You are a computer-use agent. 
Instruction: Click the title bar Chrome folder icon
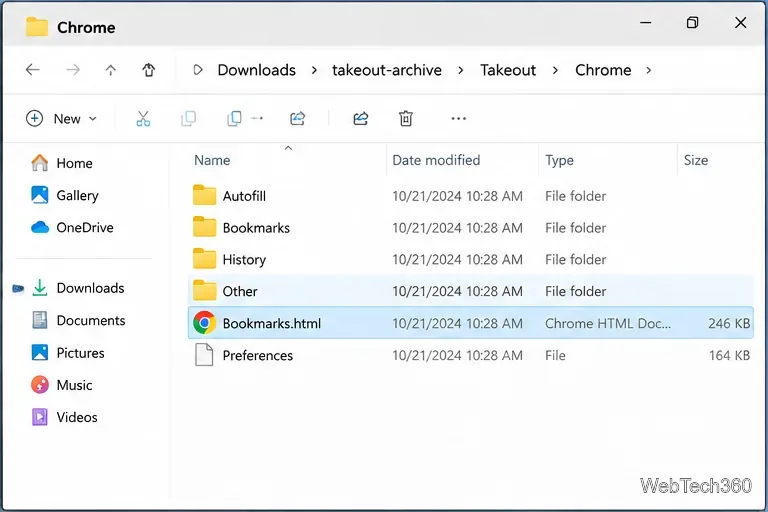coord(37,27)
